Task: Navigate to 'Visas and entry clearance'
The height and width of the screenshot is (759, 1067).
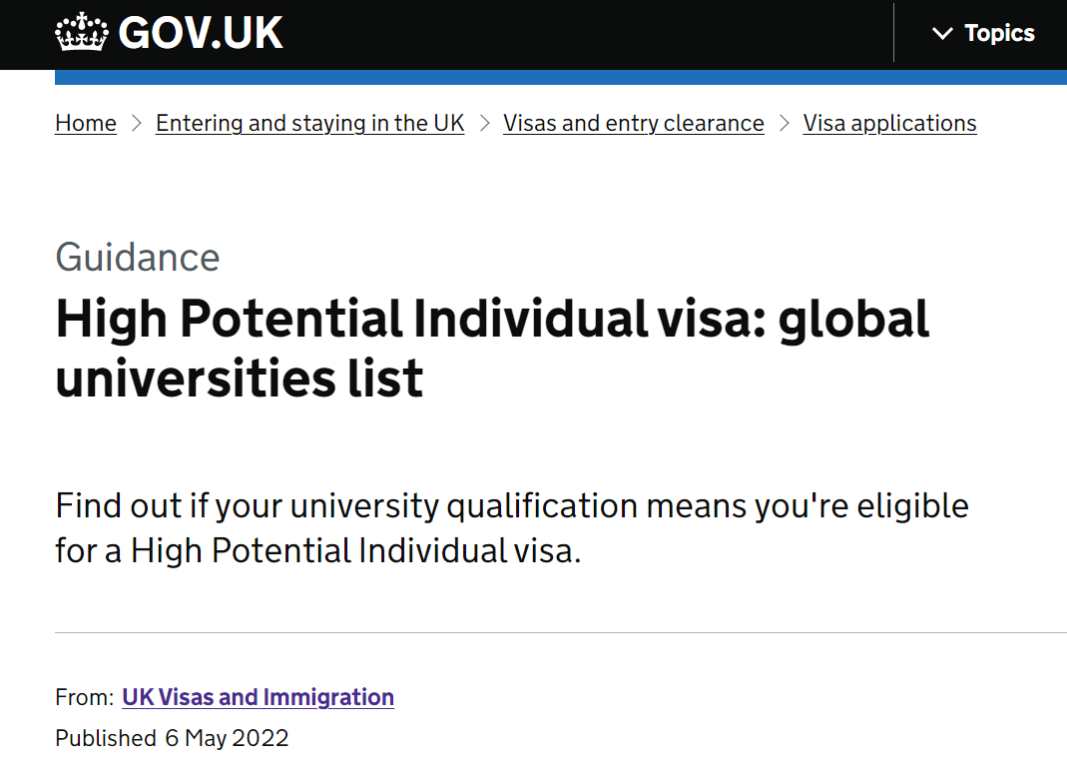Action: coord(633,123)
